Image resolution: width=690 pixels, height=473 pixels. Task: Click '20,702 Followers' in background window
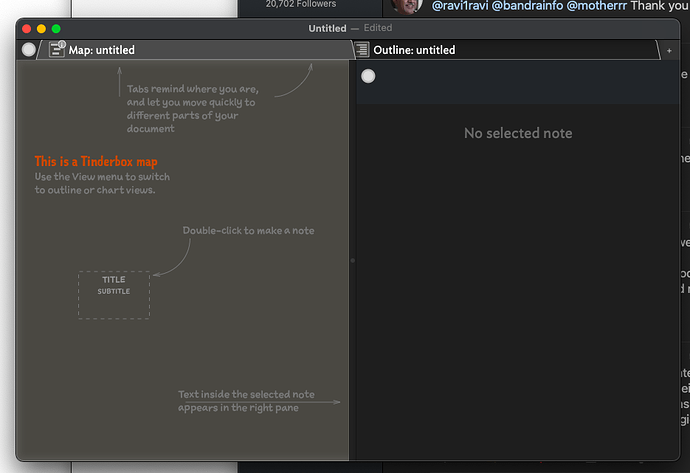coord(301,4)
